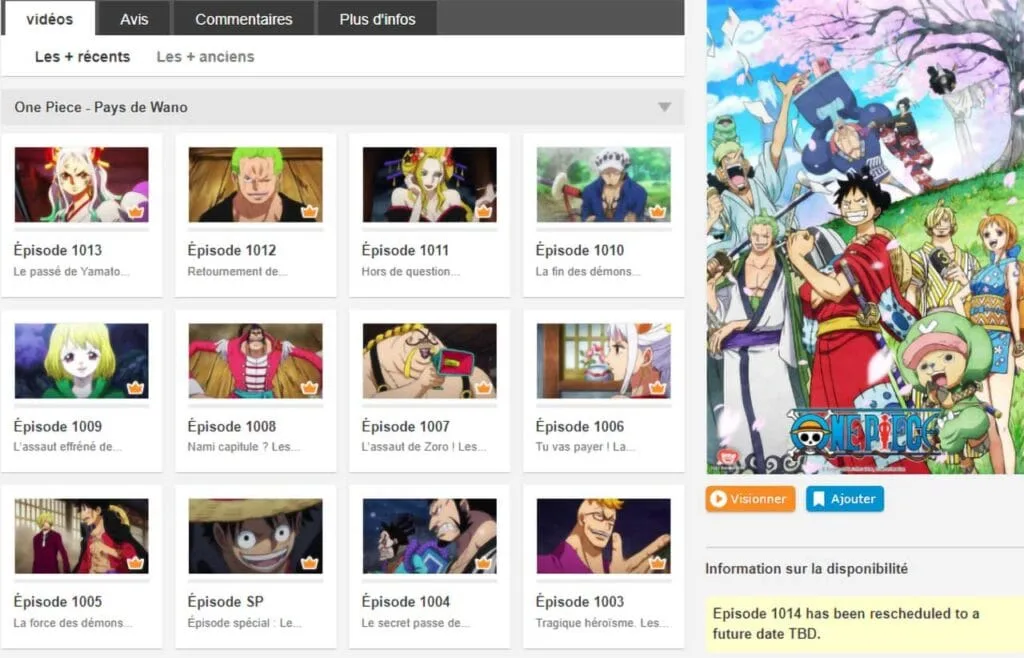The image size is (1024, 658).
Task: Click 'Retournement de...' description
Action: 237,272
